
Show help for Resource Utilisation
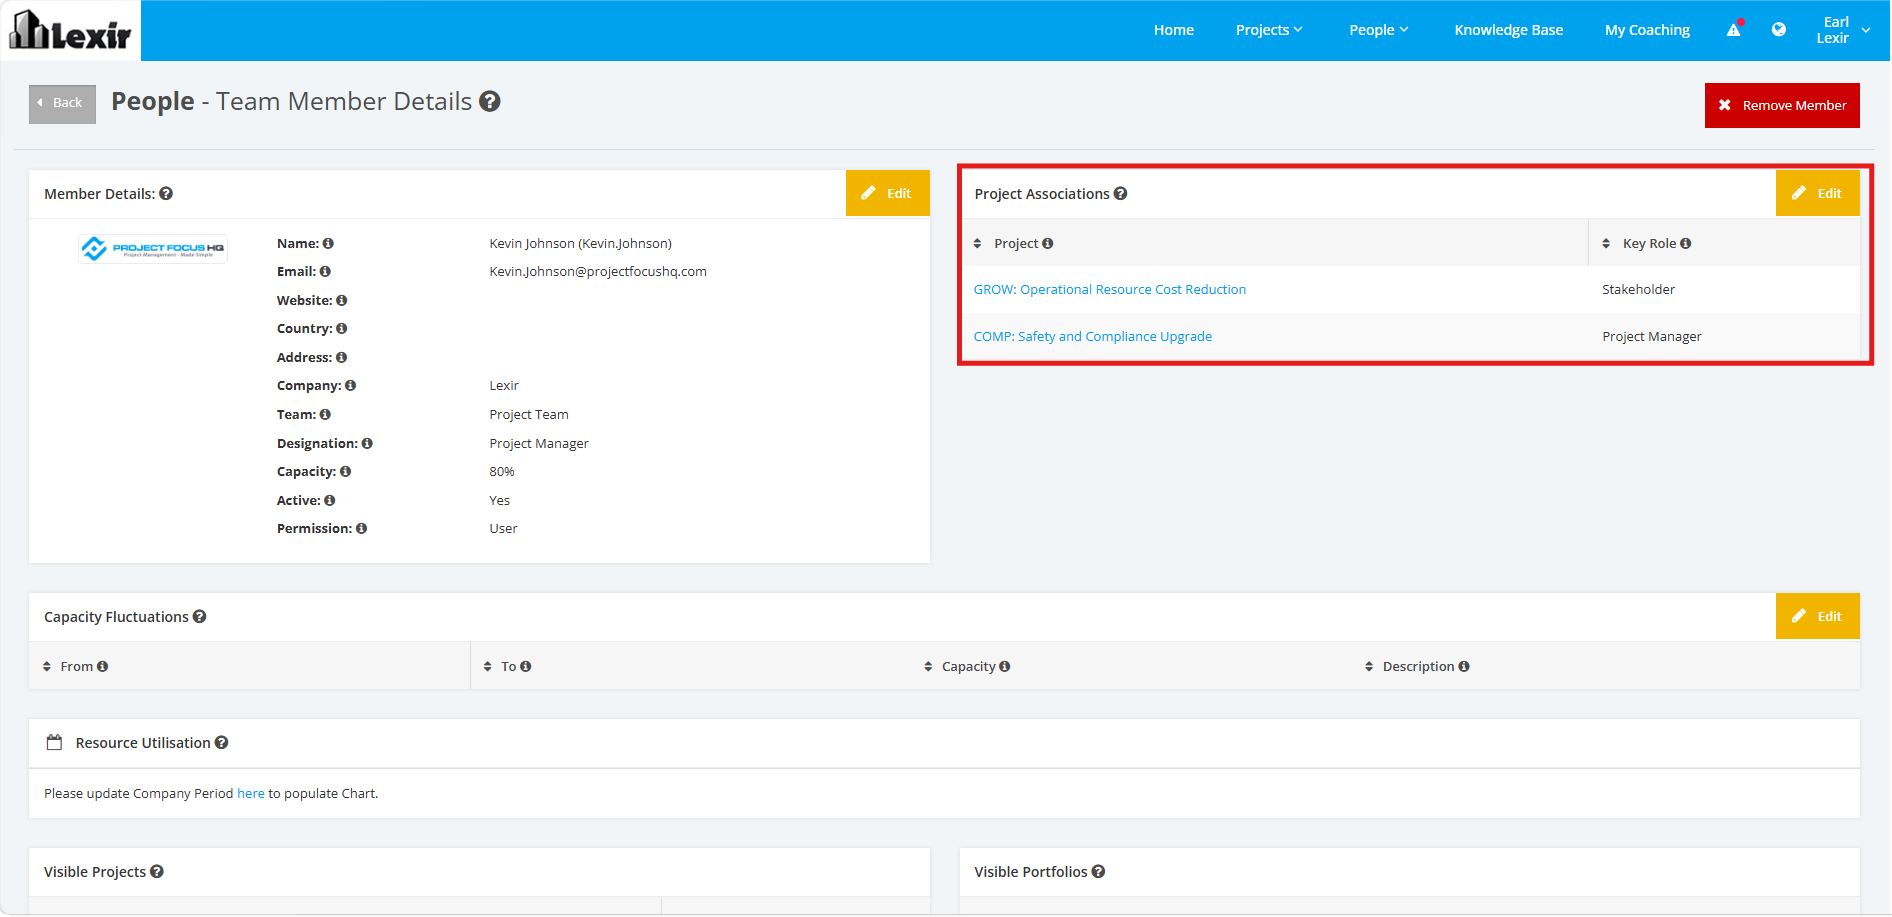click(x=222, y=743)
